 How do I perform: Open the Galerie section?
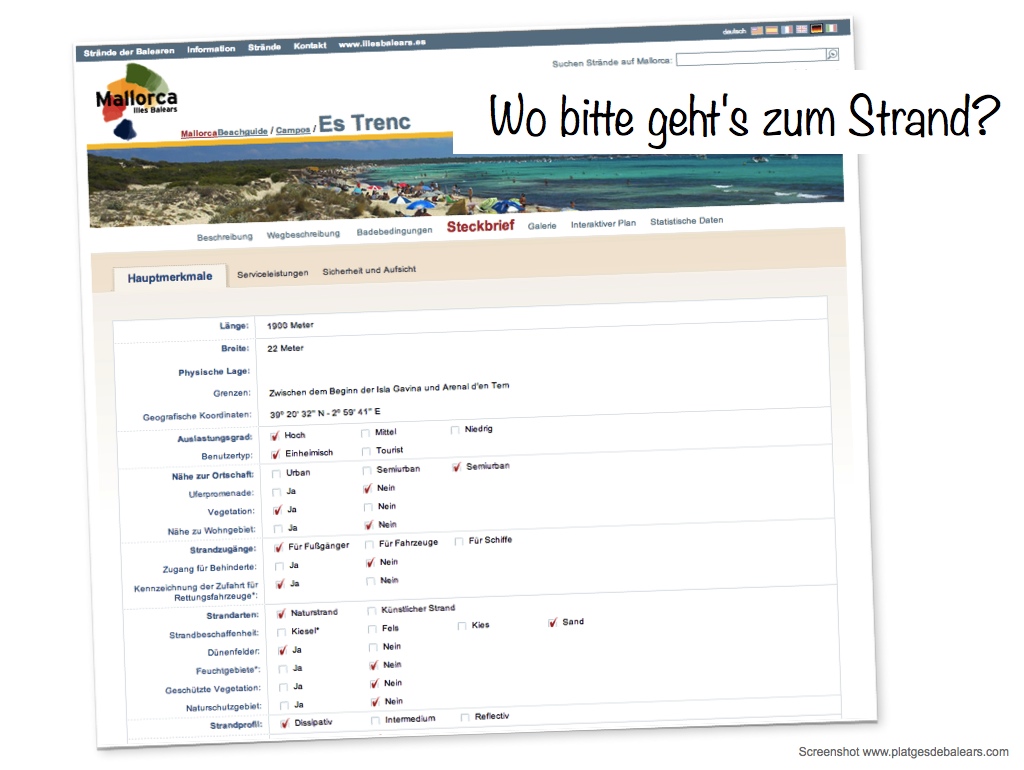pyautogui.click(x=542, y=226)
